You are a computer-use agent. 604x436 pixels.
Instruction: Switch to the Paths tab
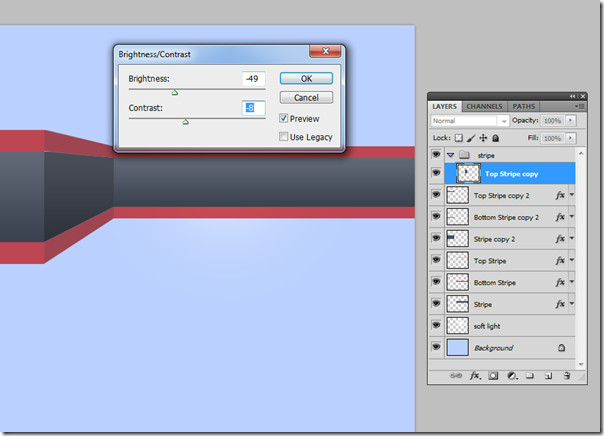[x=523, y=106]
